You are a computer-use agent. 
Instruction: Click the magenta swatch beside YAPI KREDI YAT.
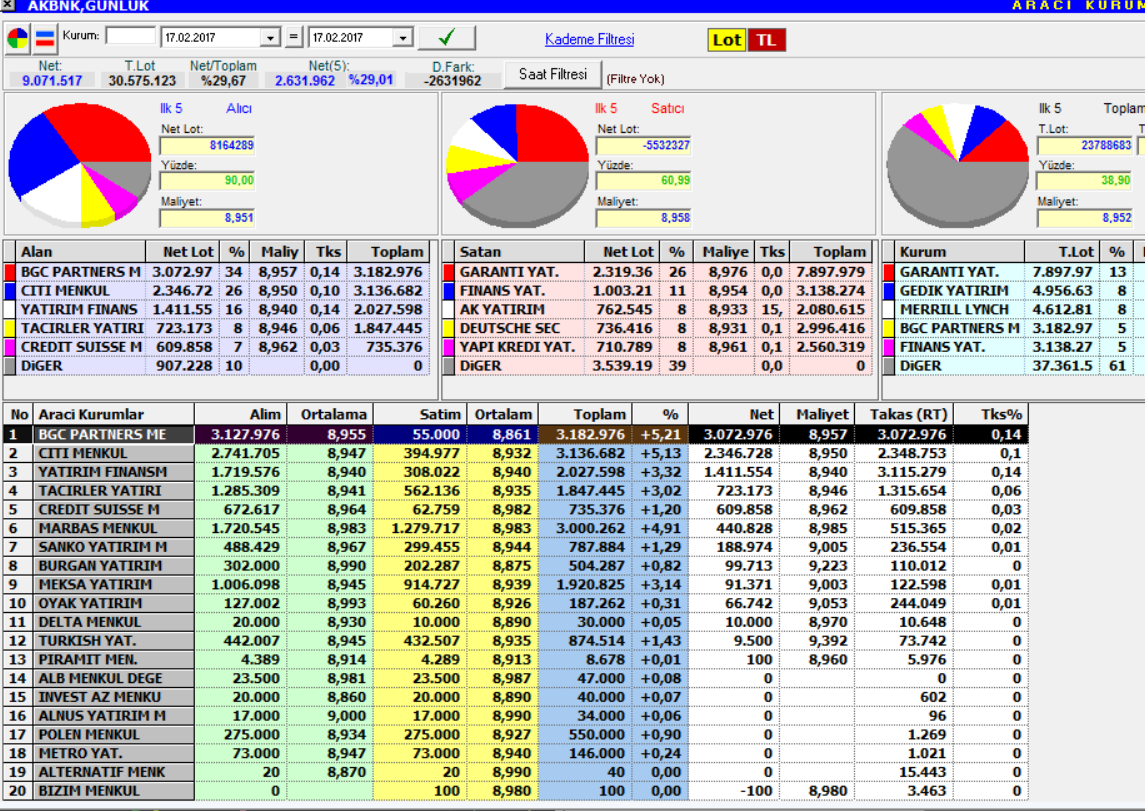click(448, 347)
